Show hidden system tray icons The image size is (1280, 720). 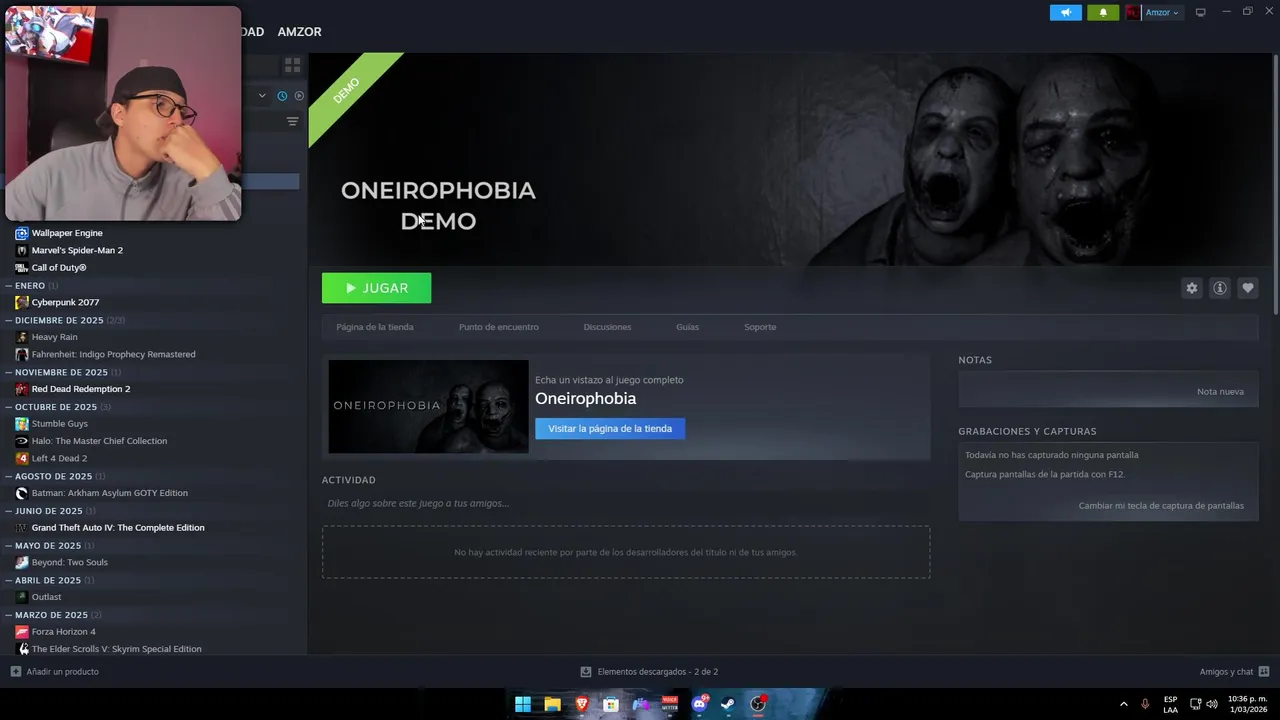[1123, 704]
